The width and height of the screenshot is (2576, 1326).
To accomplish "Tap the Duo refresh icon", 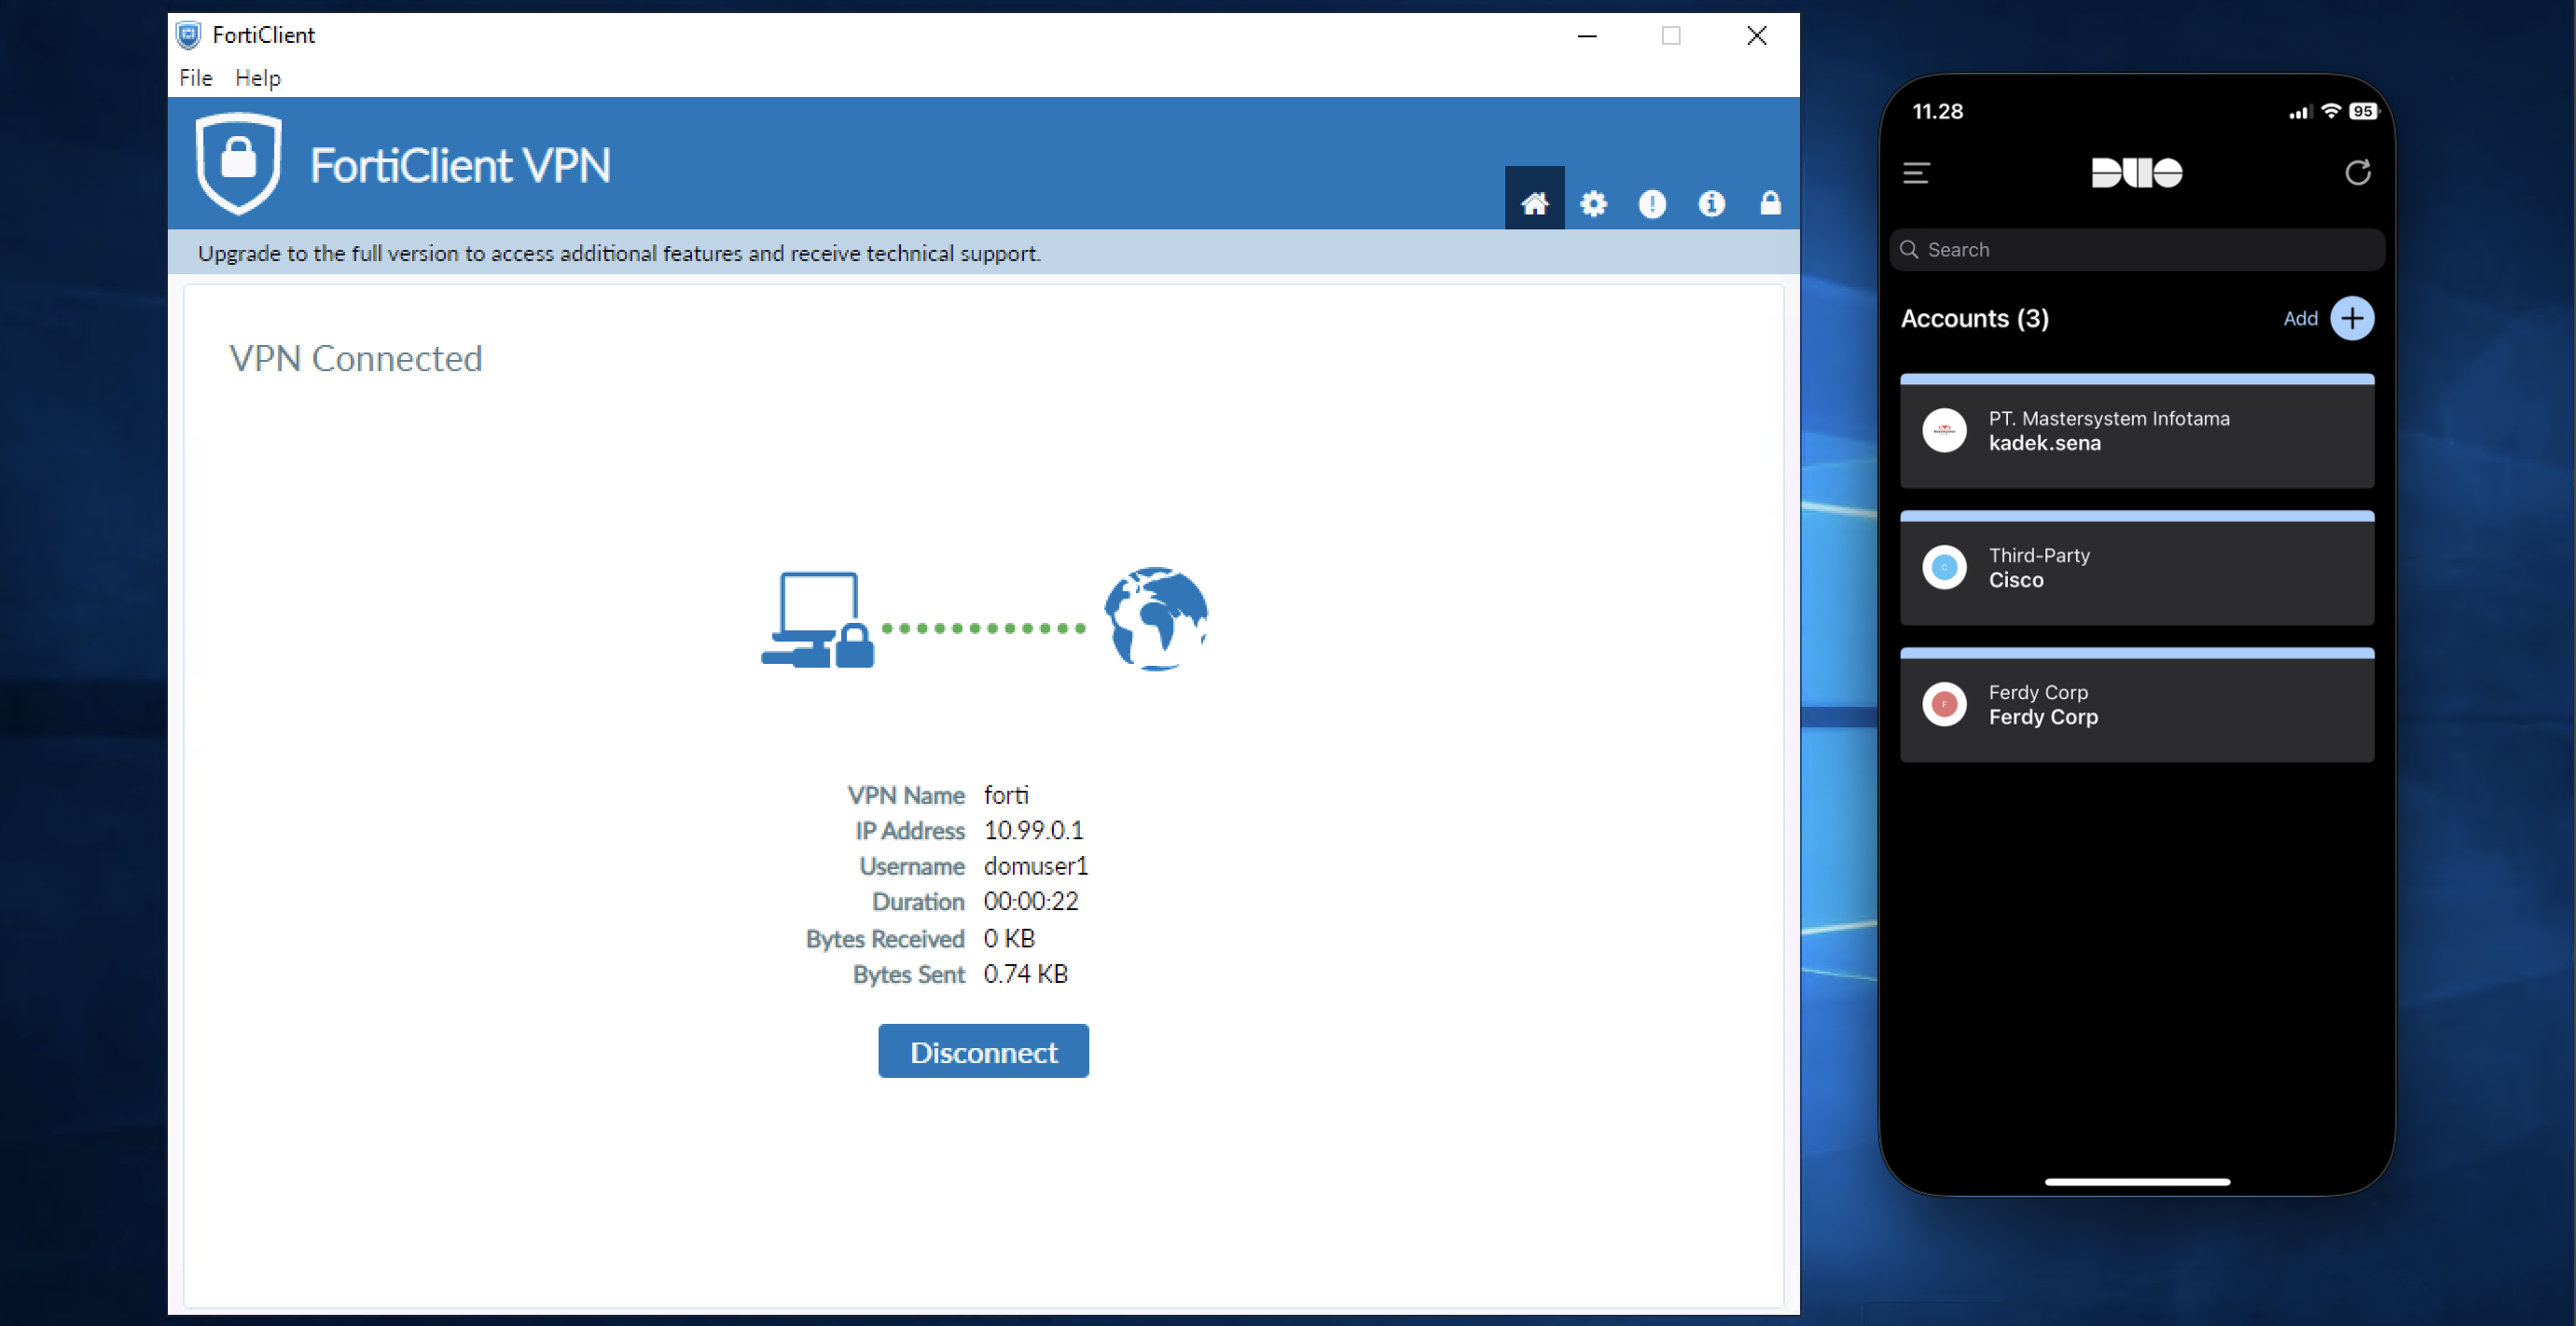I will point(2357,173).
